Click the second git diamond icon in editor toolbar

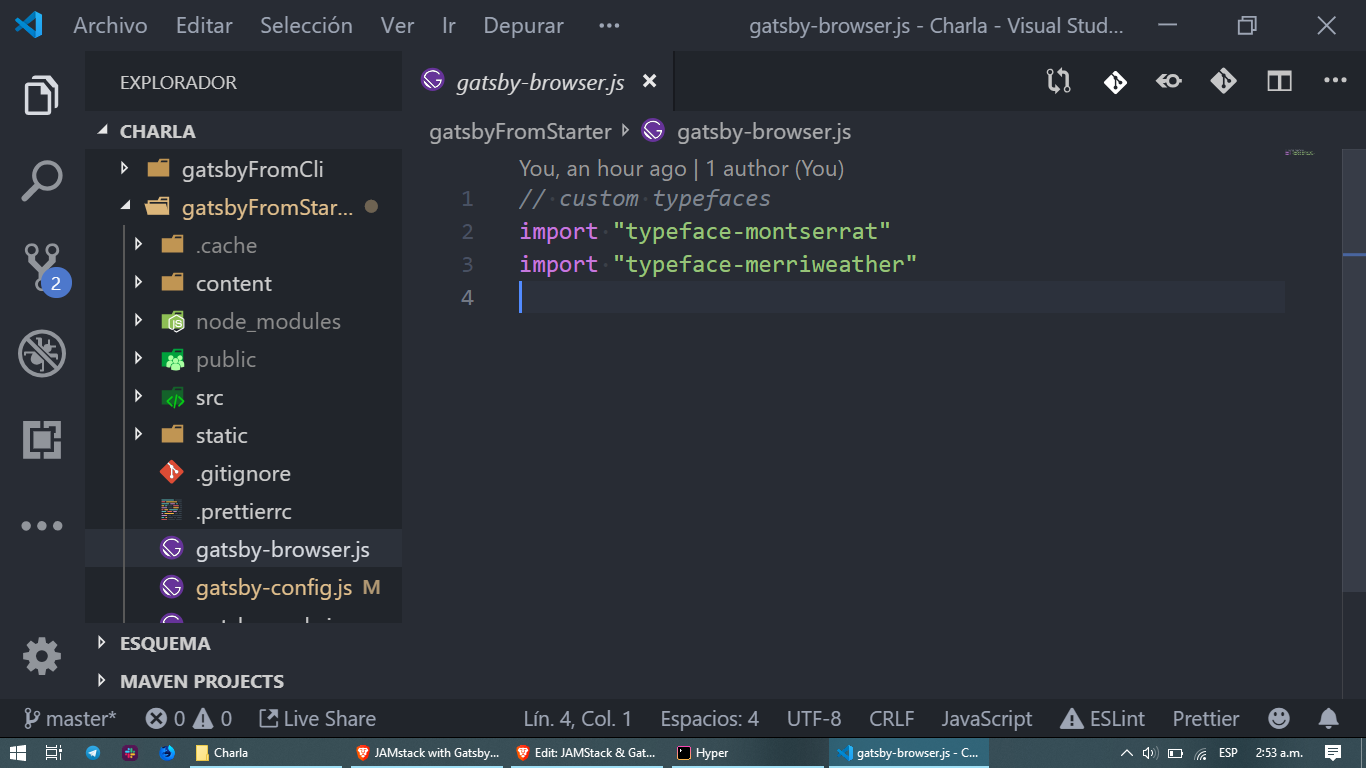[1223, 81]
